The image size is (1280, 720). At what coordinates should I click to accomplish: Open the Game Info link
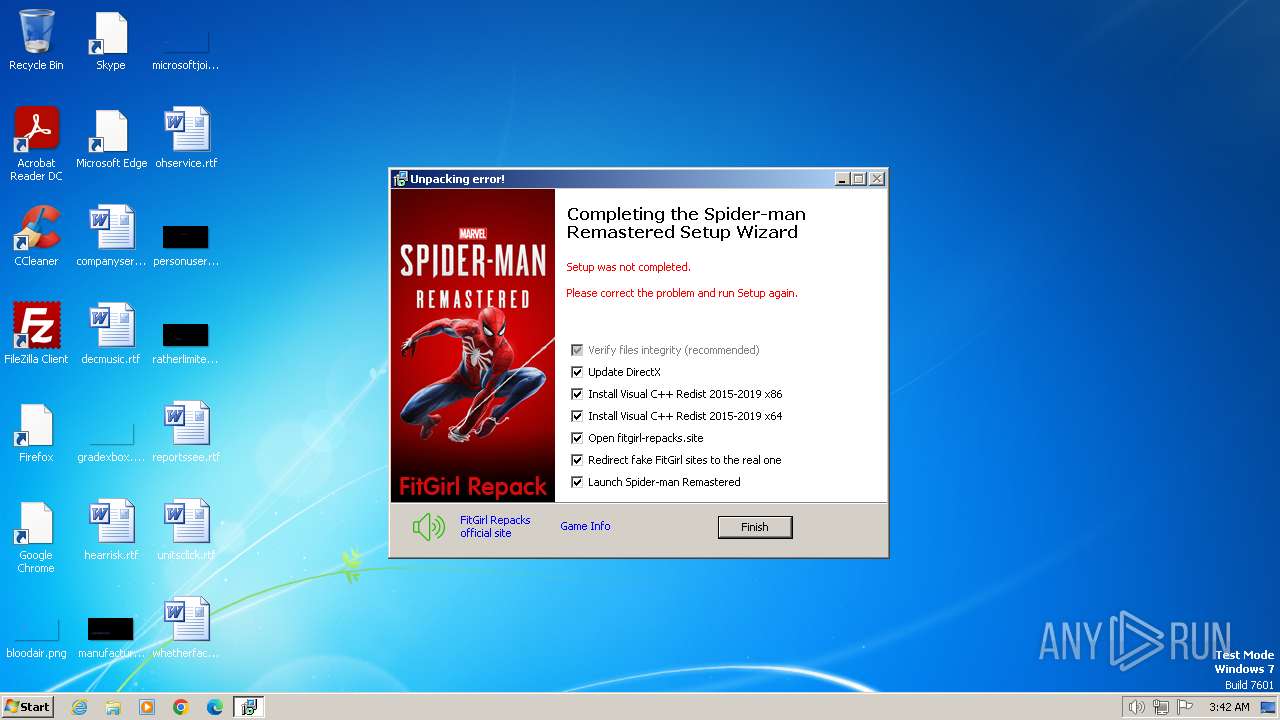(x=585, y=526)
